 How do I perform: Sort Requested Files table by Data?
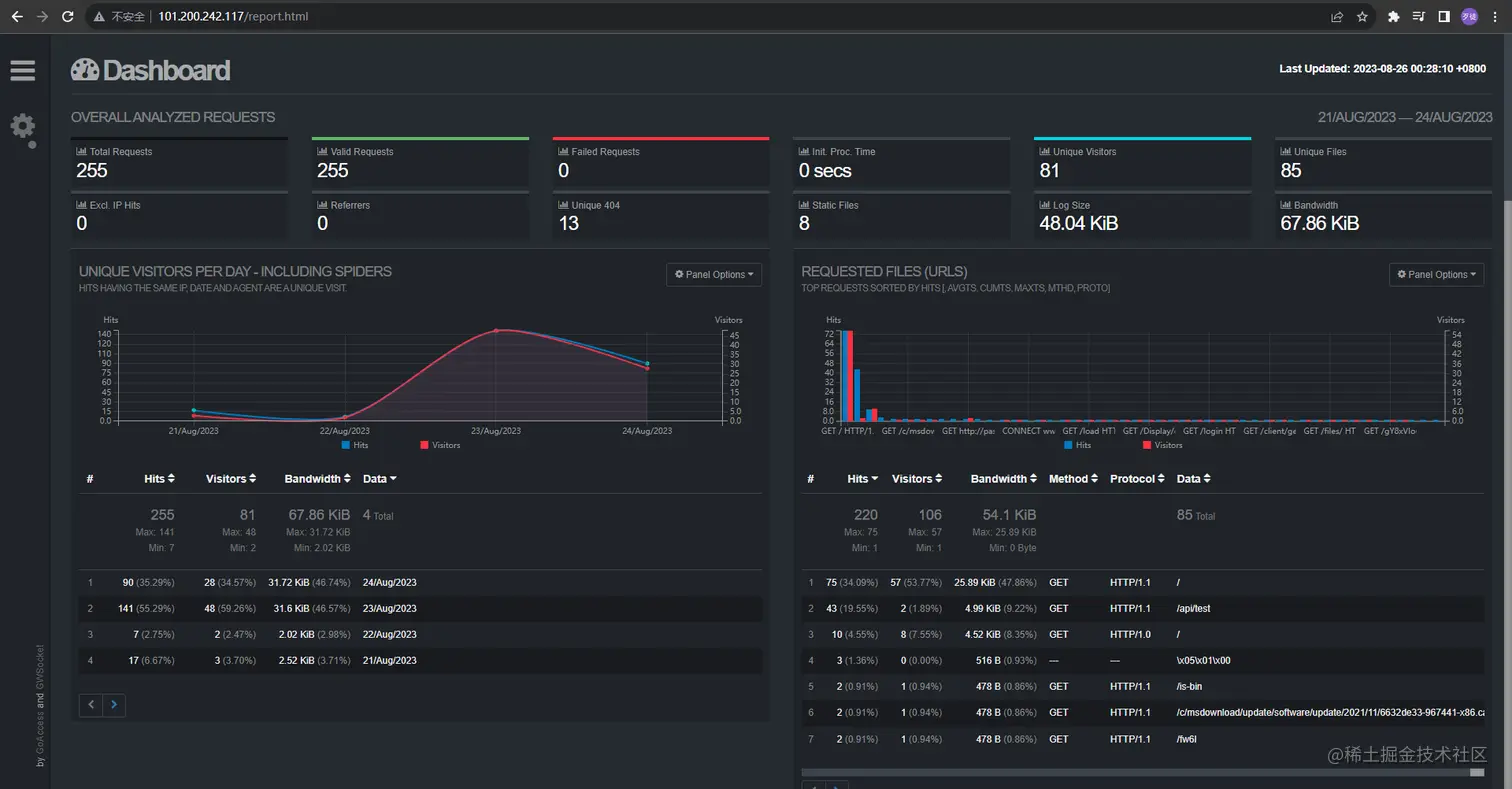point(1194,479)
